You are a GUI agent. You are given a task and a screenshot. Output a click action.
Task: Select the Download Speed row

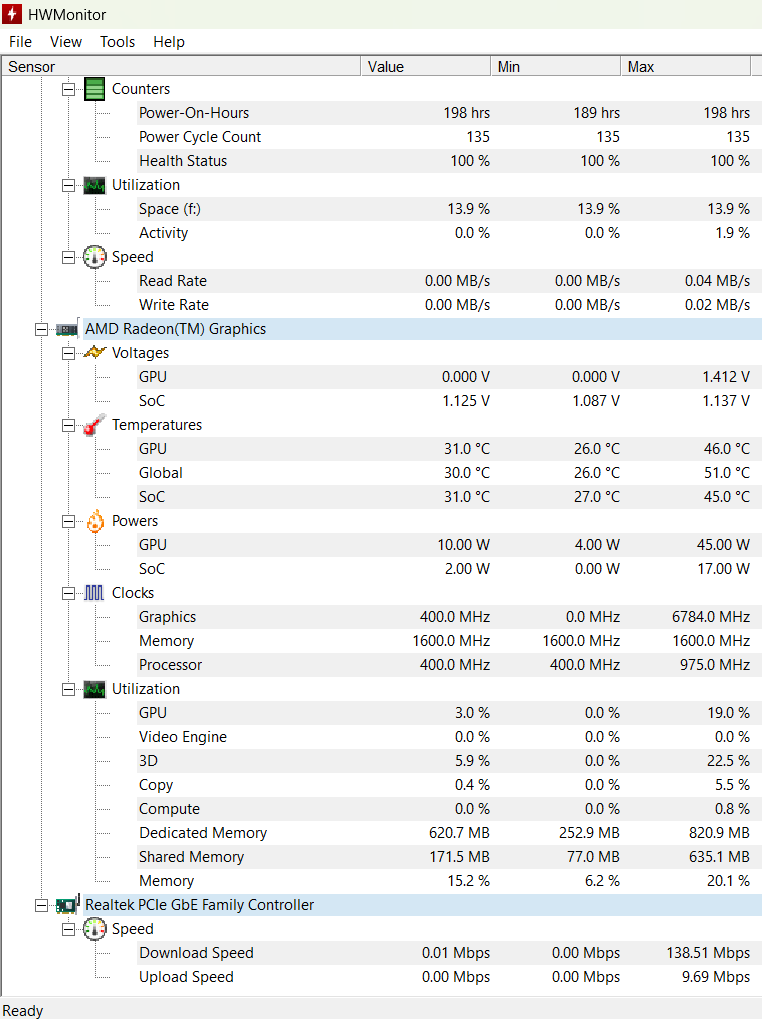click(x=196, y=953)
